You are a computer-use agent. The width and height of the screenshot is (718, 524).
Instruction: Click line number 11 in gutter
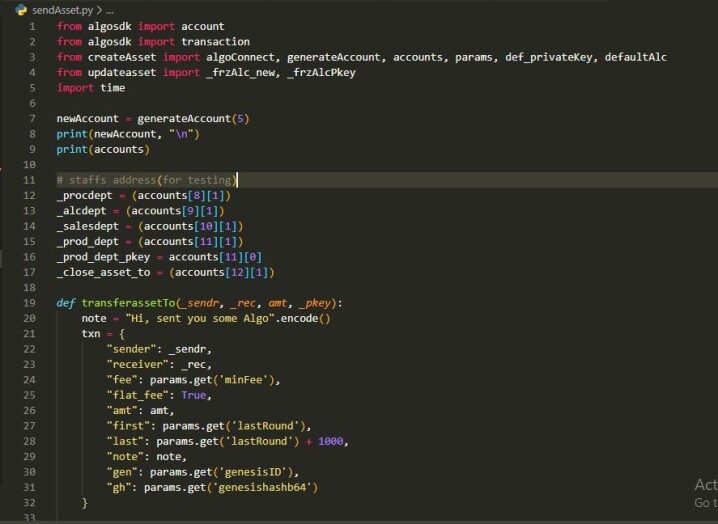click(29, 180)
